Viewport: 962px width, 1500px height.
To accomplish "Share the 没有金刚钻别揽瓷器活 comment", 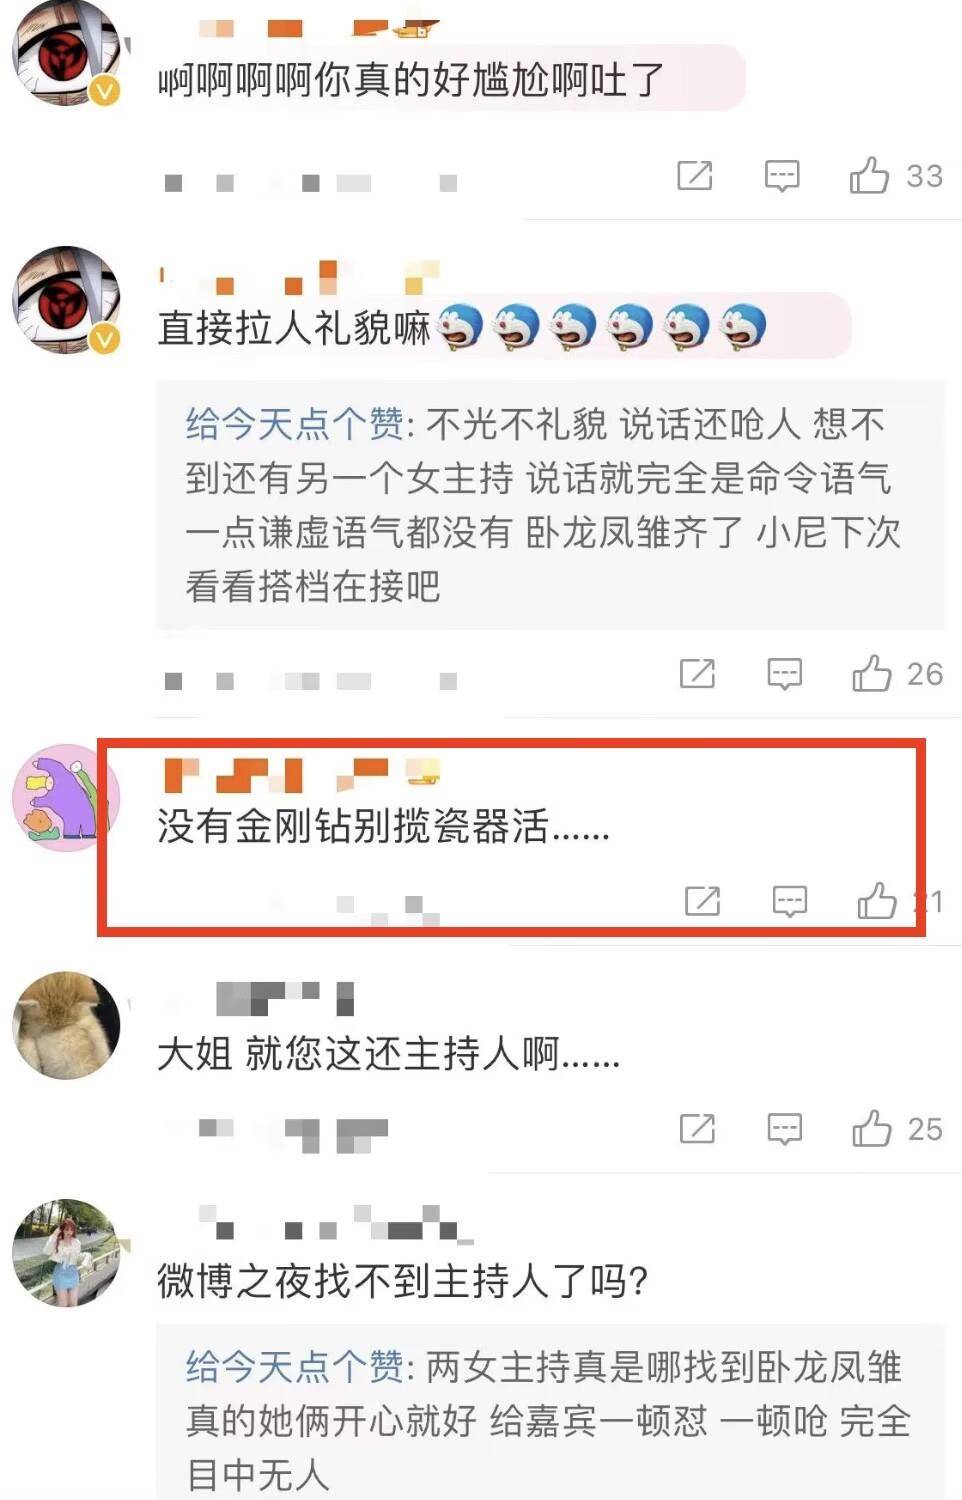I will [702, 901].
